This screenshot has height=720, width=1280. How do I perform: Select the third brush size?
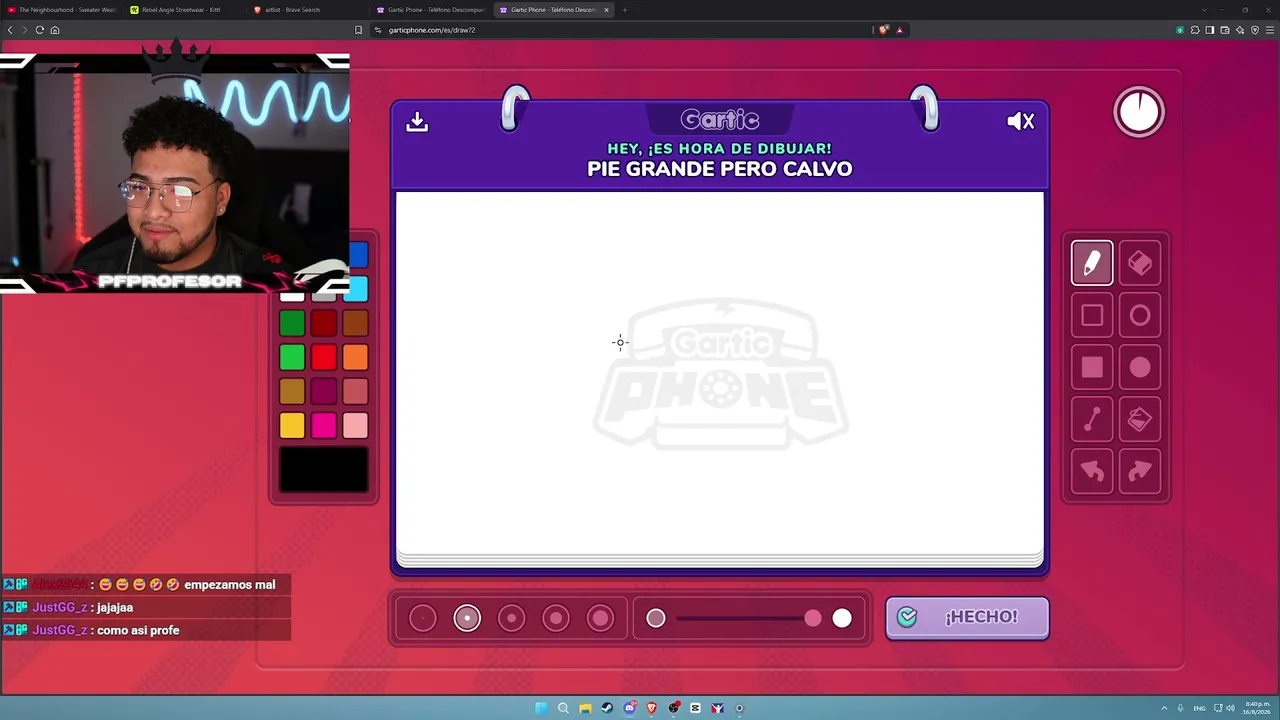(x=511, y=619)
